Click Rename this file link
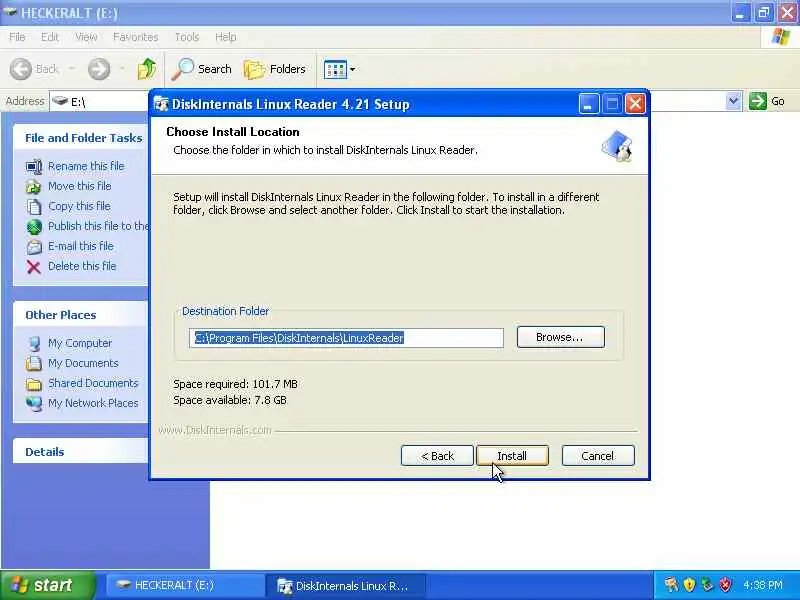Viewport: 800px width, 600px height. 86,166
